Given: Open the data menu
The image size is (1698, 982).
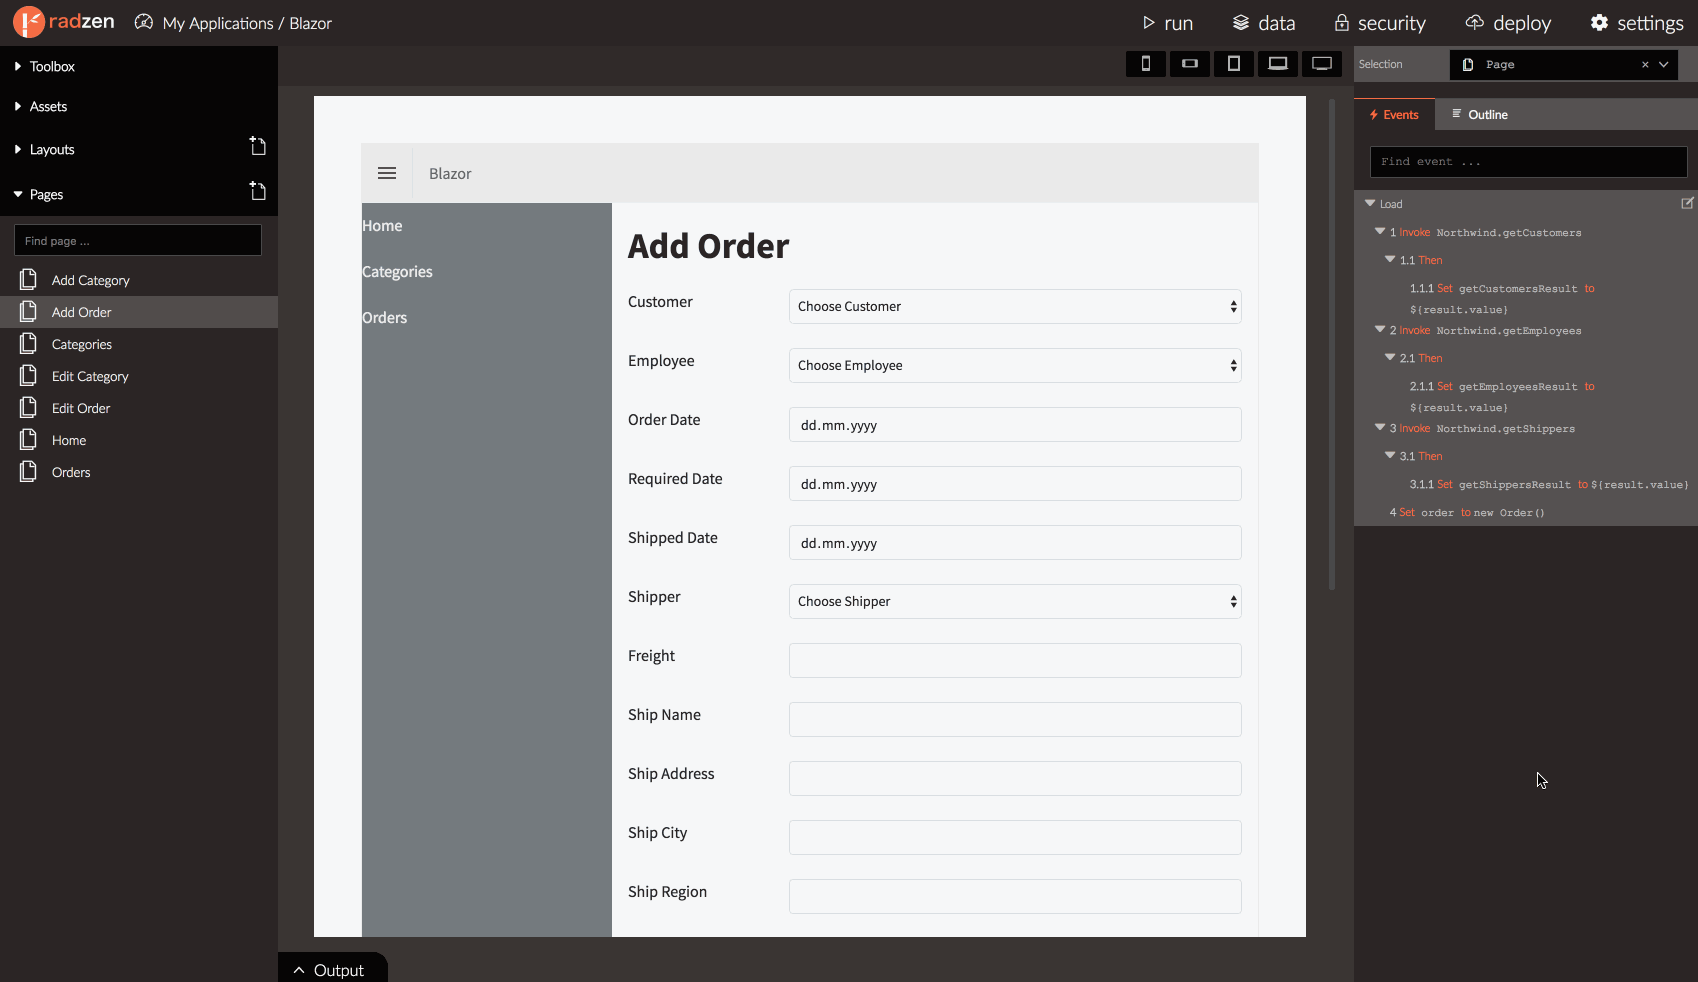Looking at the screenshot, I should click(x=1264, y=23).
